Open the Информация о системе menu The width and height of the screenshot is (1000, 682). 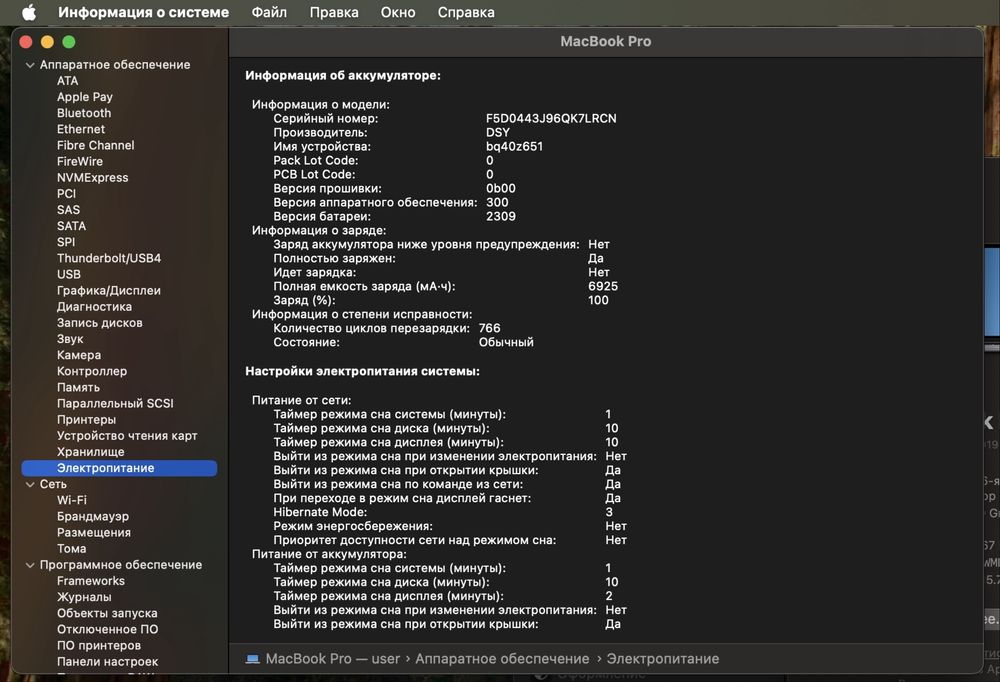coord(143,12)
